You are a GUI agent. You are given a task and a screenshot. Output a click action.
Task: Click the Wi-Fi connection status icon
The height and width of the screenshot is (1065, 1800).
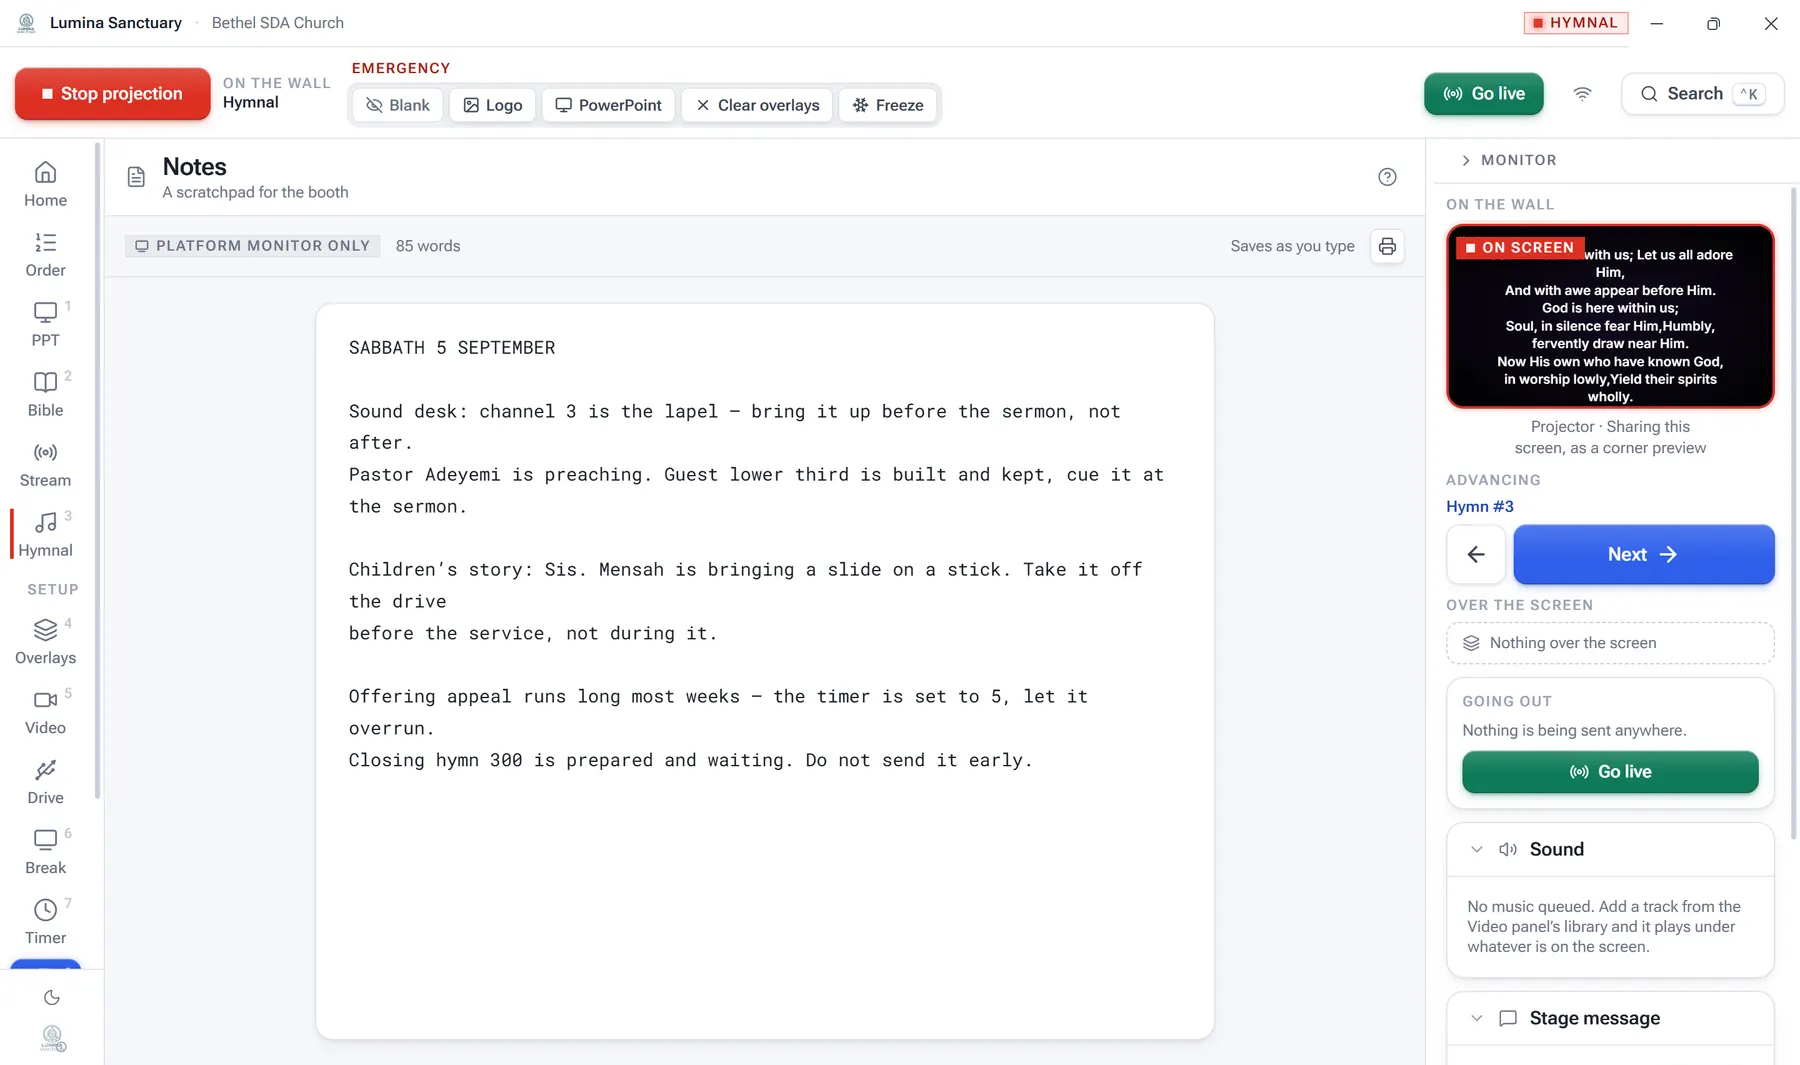[1582, 94]
